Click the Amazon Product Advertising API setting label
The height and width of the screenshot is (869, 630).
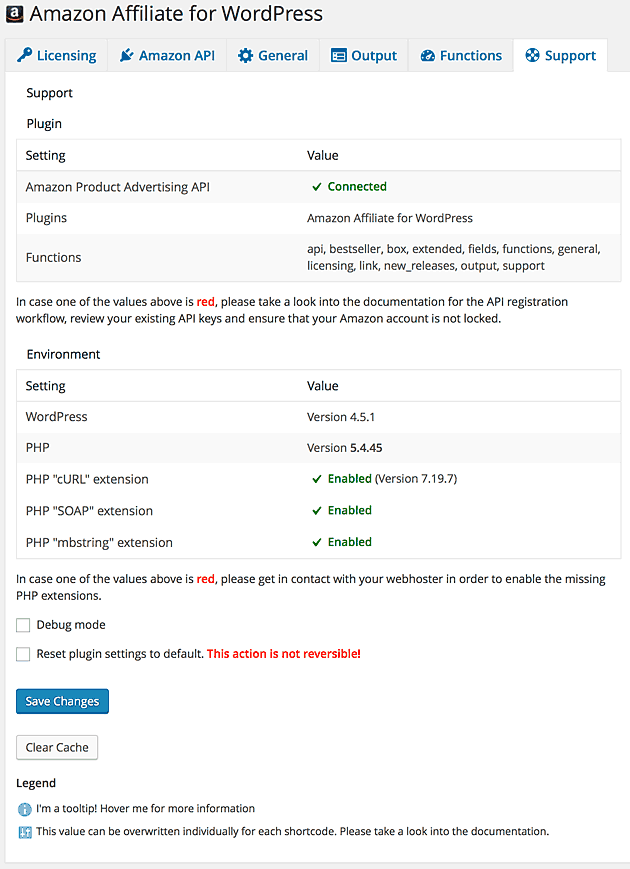(117, 187)
